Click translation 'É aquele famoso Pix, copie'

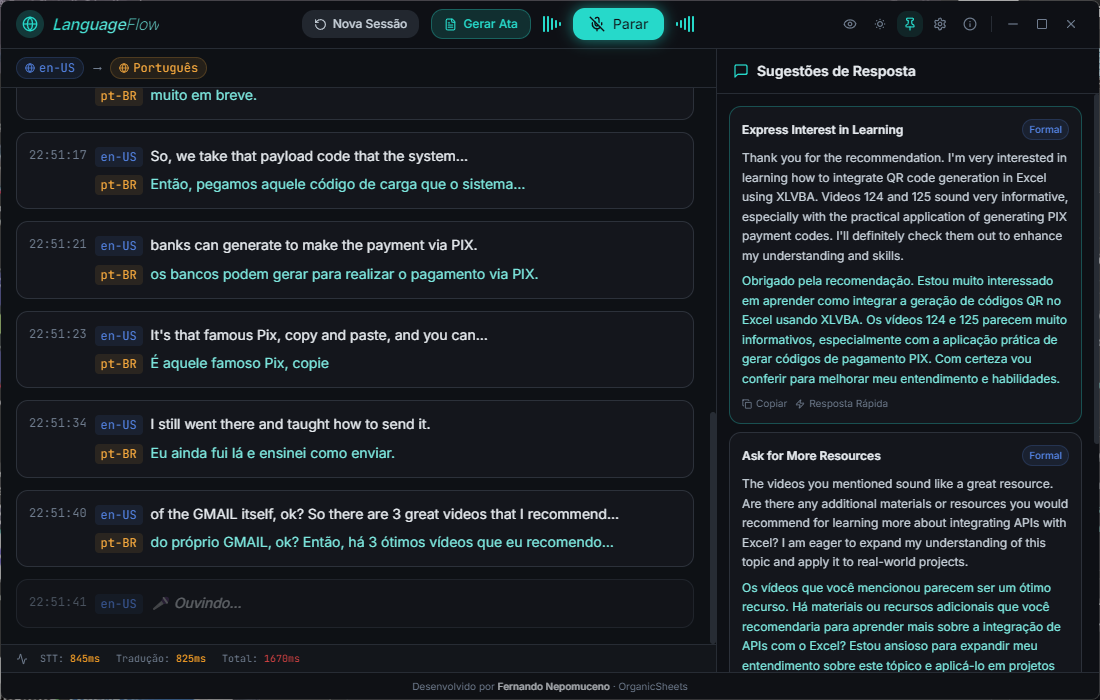[x=239, y=363]
